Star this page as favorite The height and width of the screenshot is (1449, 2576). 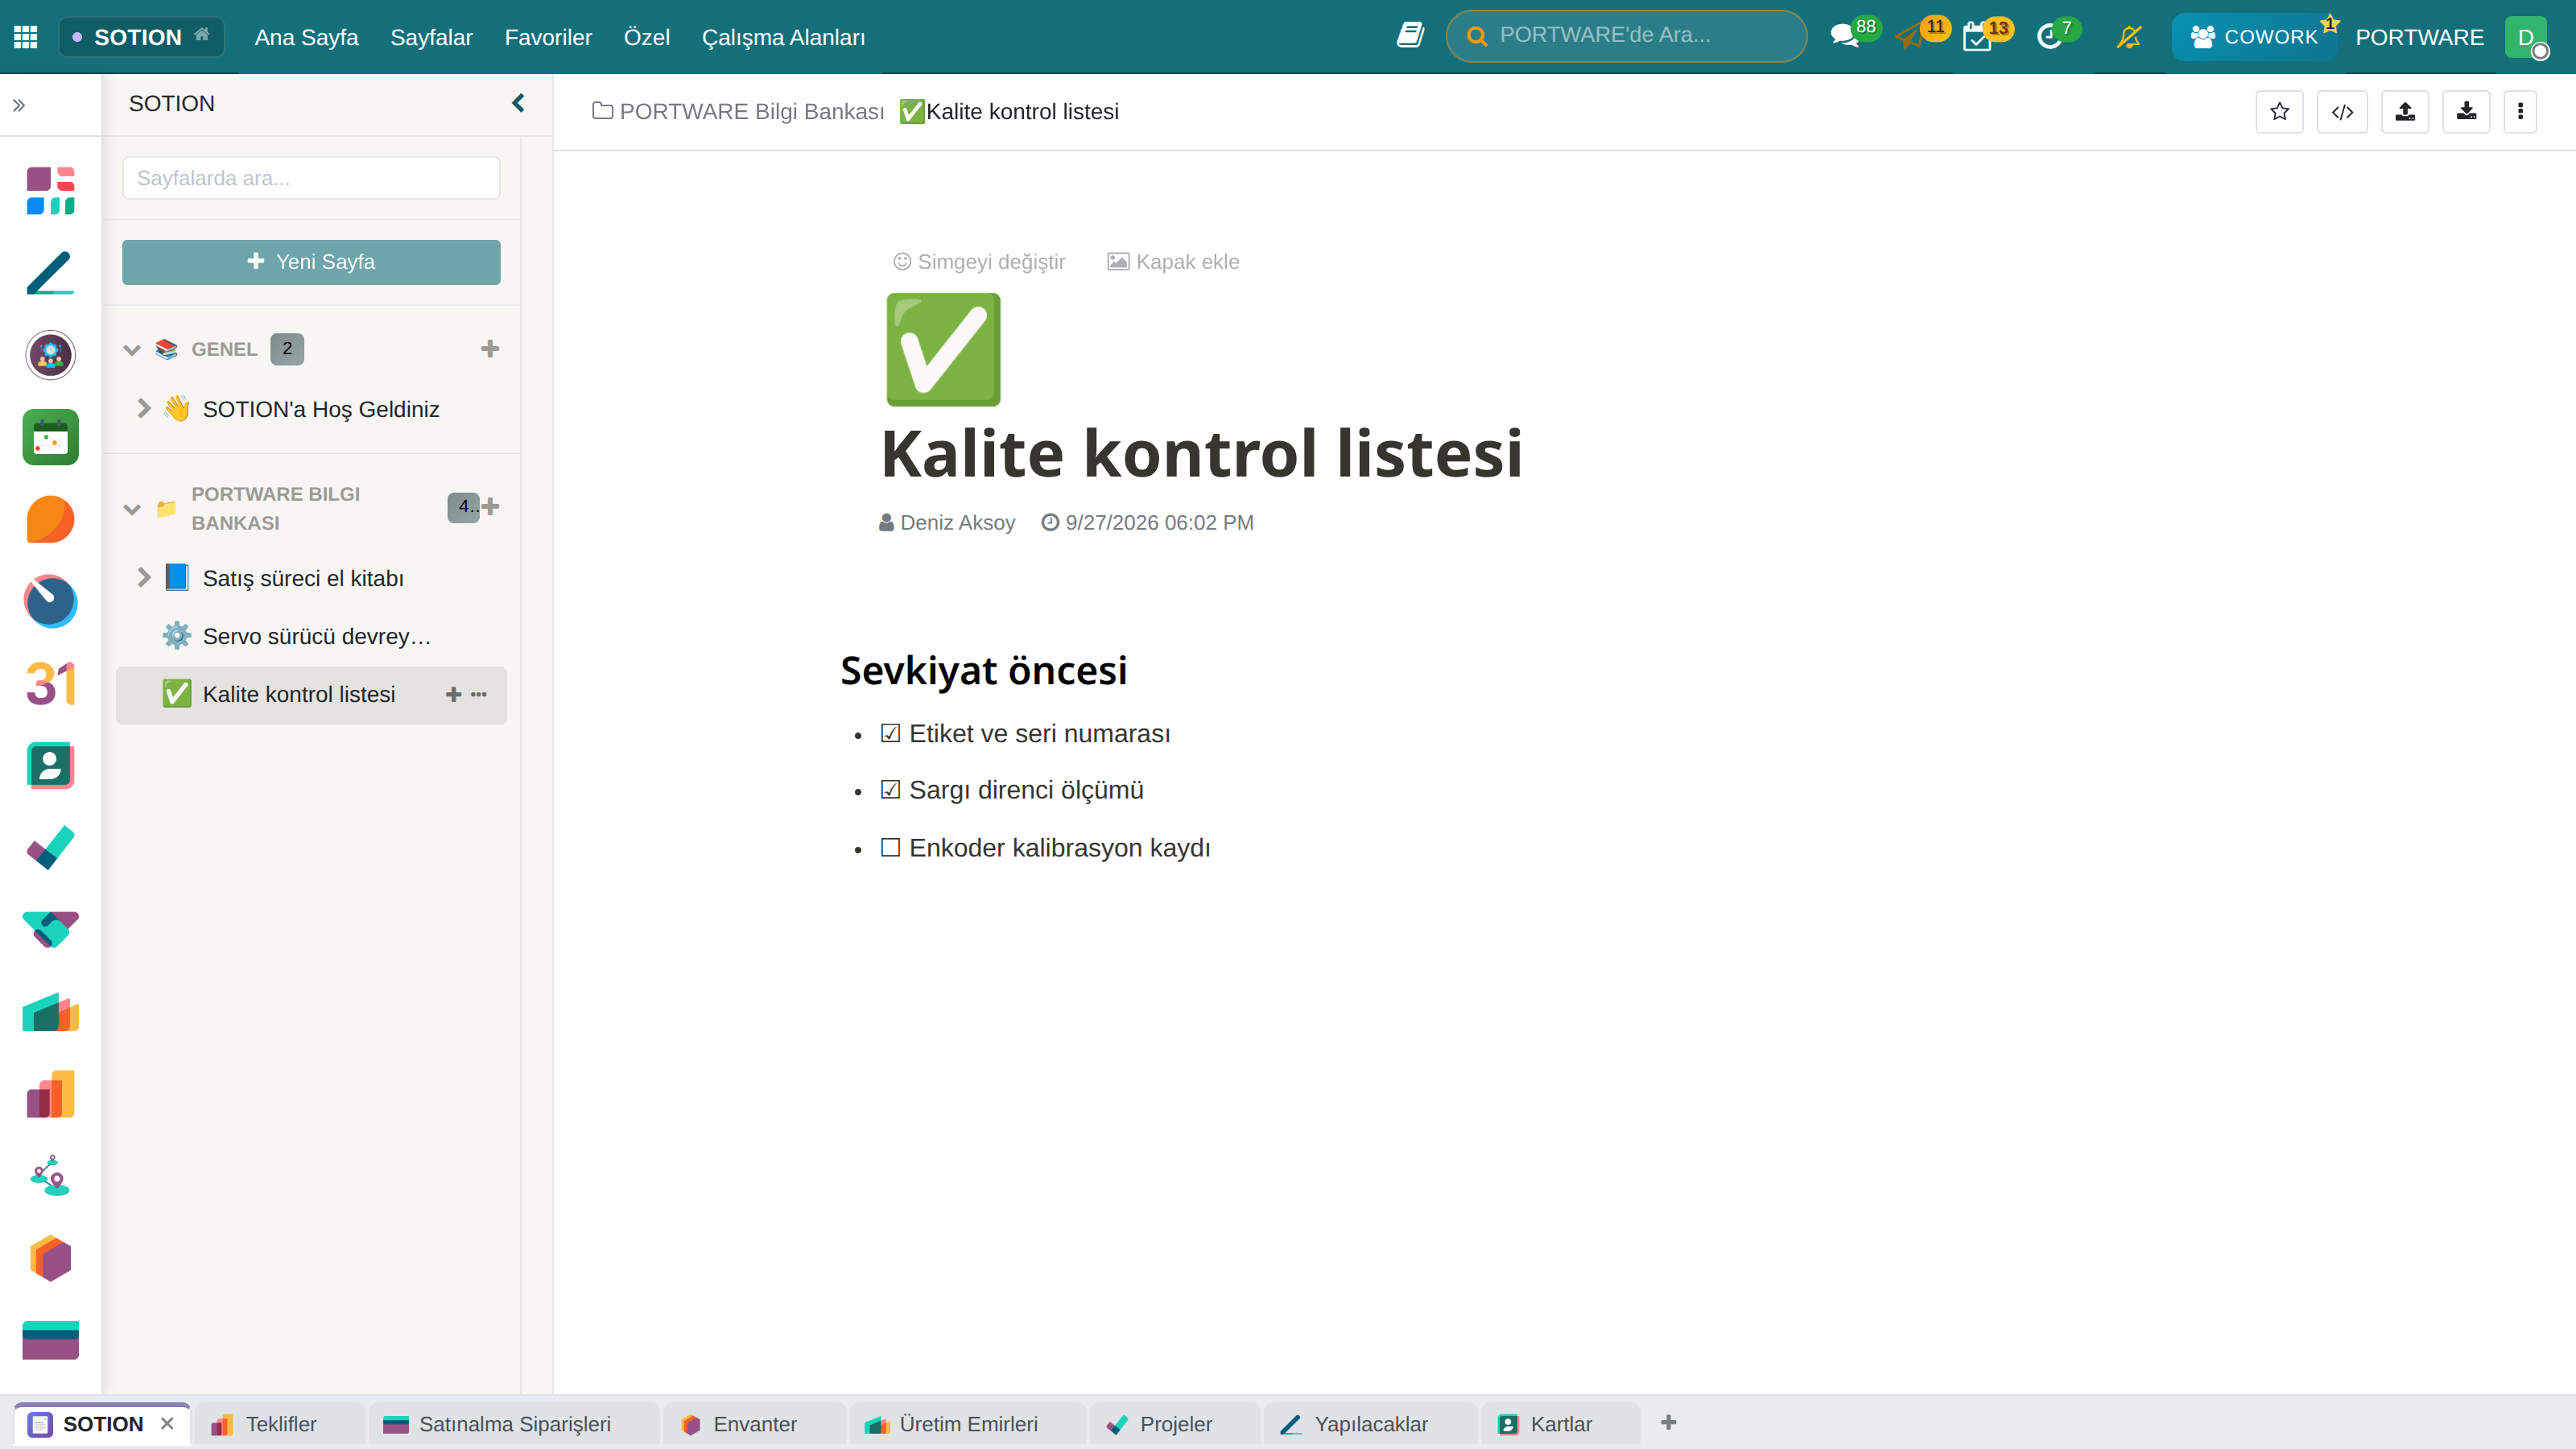point(2279,112)
